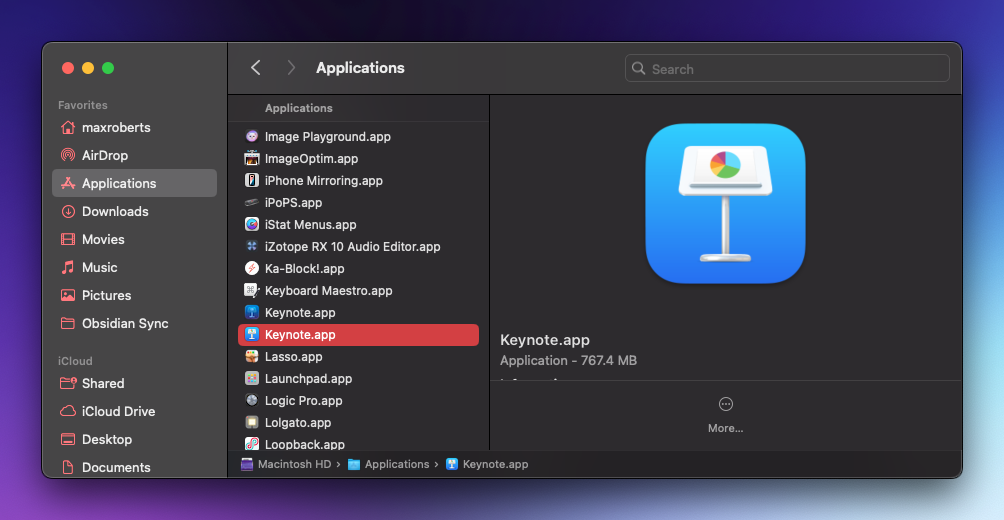
Task: Go back with the left chevron
Action: pyautogui.click(x=256, y=68)
